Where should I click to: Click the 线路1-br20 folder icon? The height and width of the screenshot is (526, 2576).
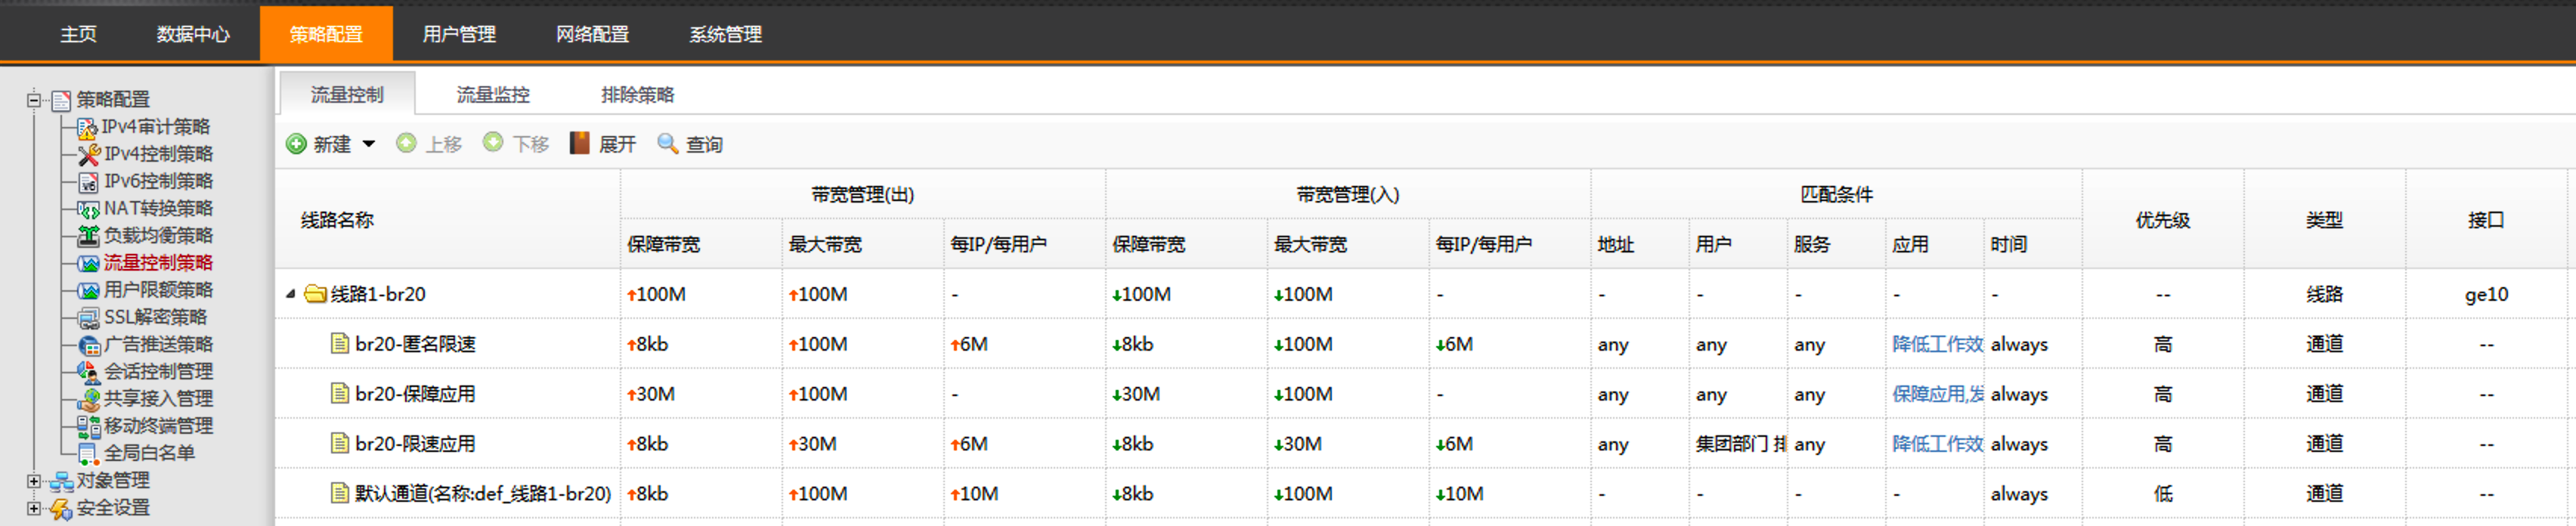click(x=316, y=294)
